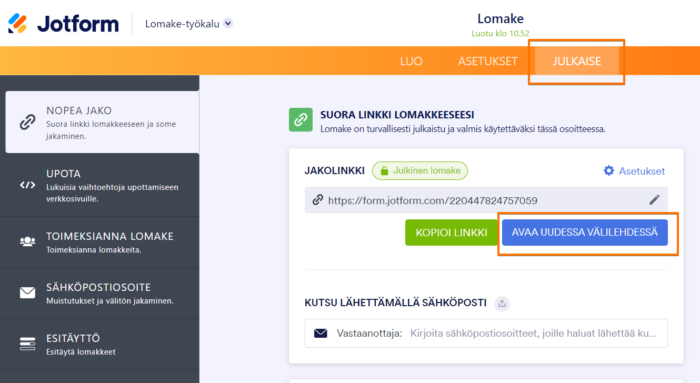This screenshot has height=383, width=700.
Task: Open the Lomake-työkalu dropdown arrow
Action: pos(228,23)
